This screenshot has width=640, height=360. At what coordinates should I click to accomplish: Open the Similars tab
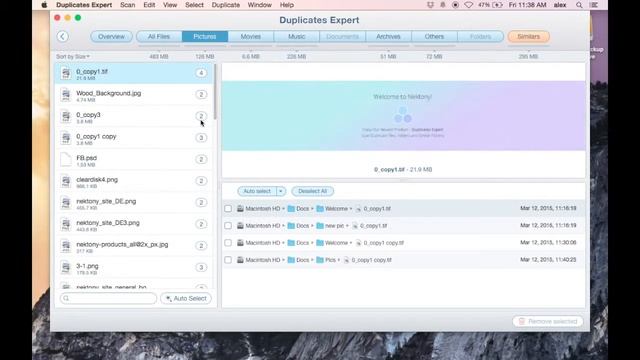[x=529, y=36]
